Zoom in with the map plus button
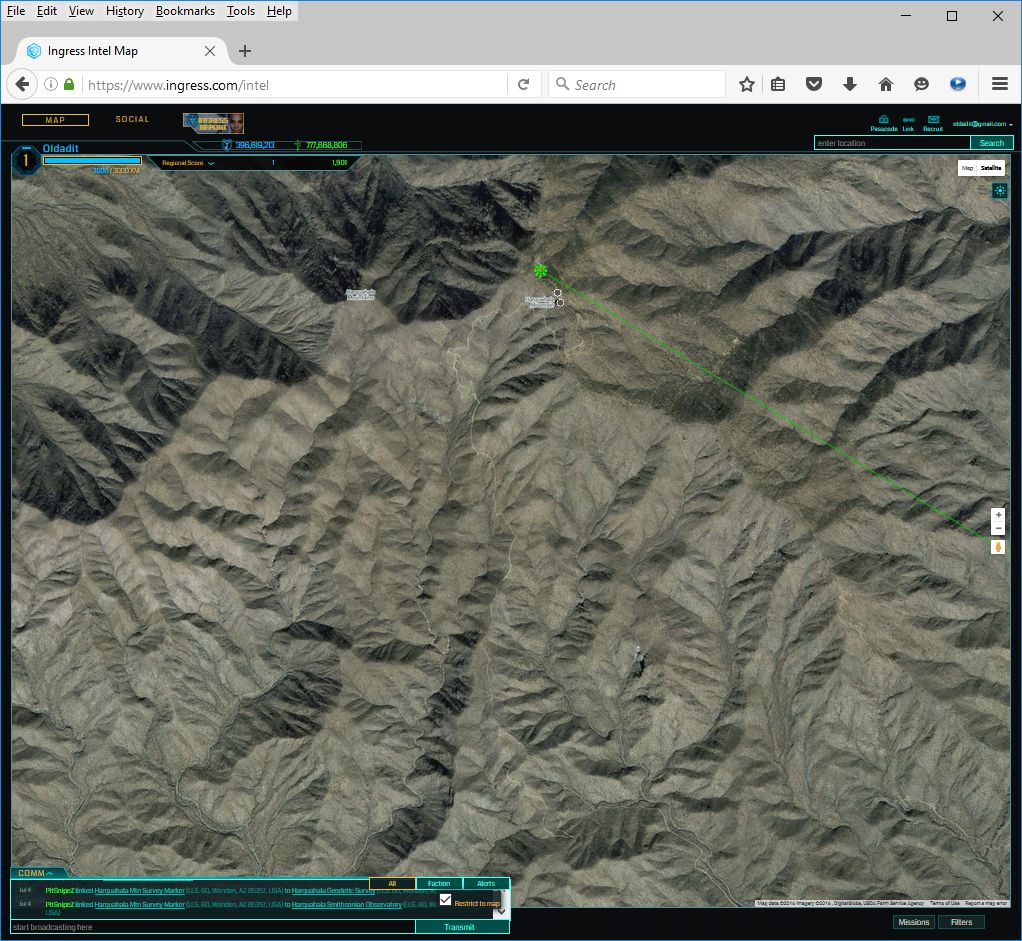The width and height of the screenshot is (1022, 941). (x=998, y=515)
